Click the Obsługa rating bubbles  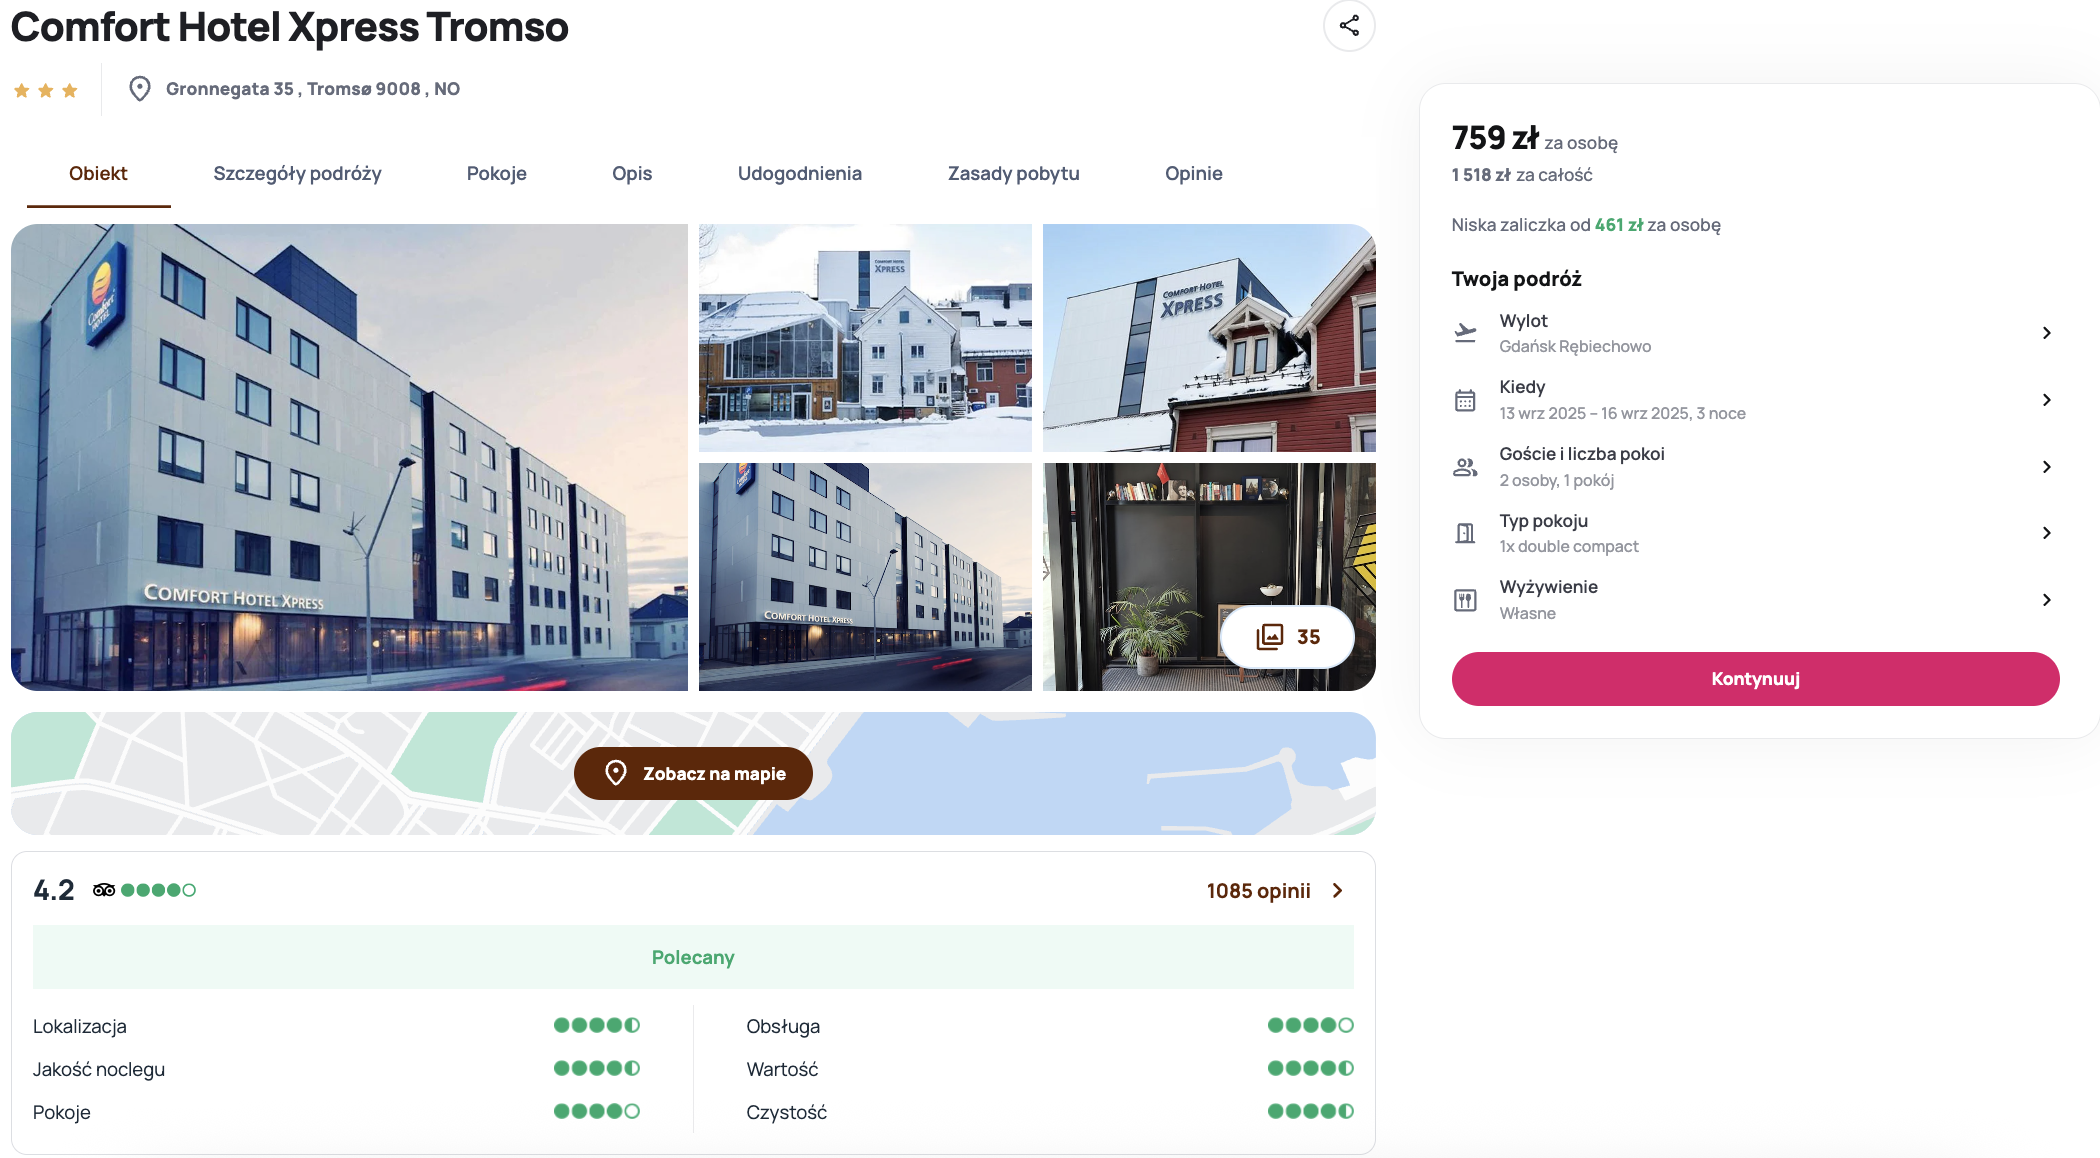(x=1310, y=1025)
